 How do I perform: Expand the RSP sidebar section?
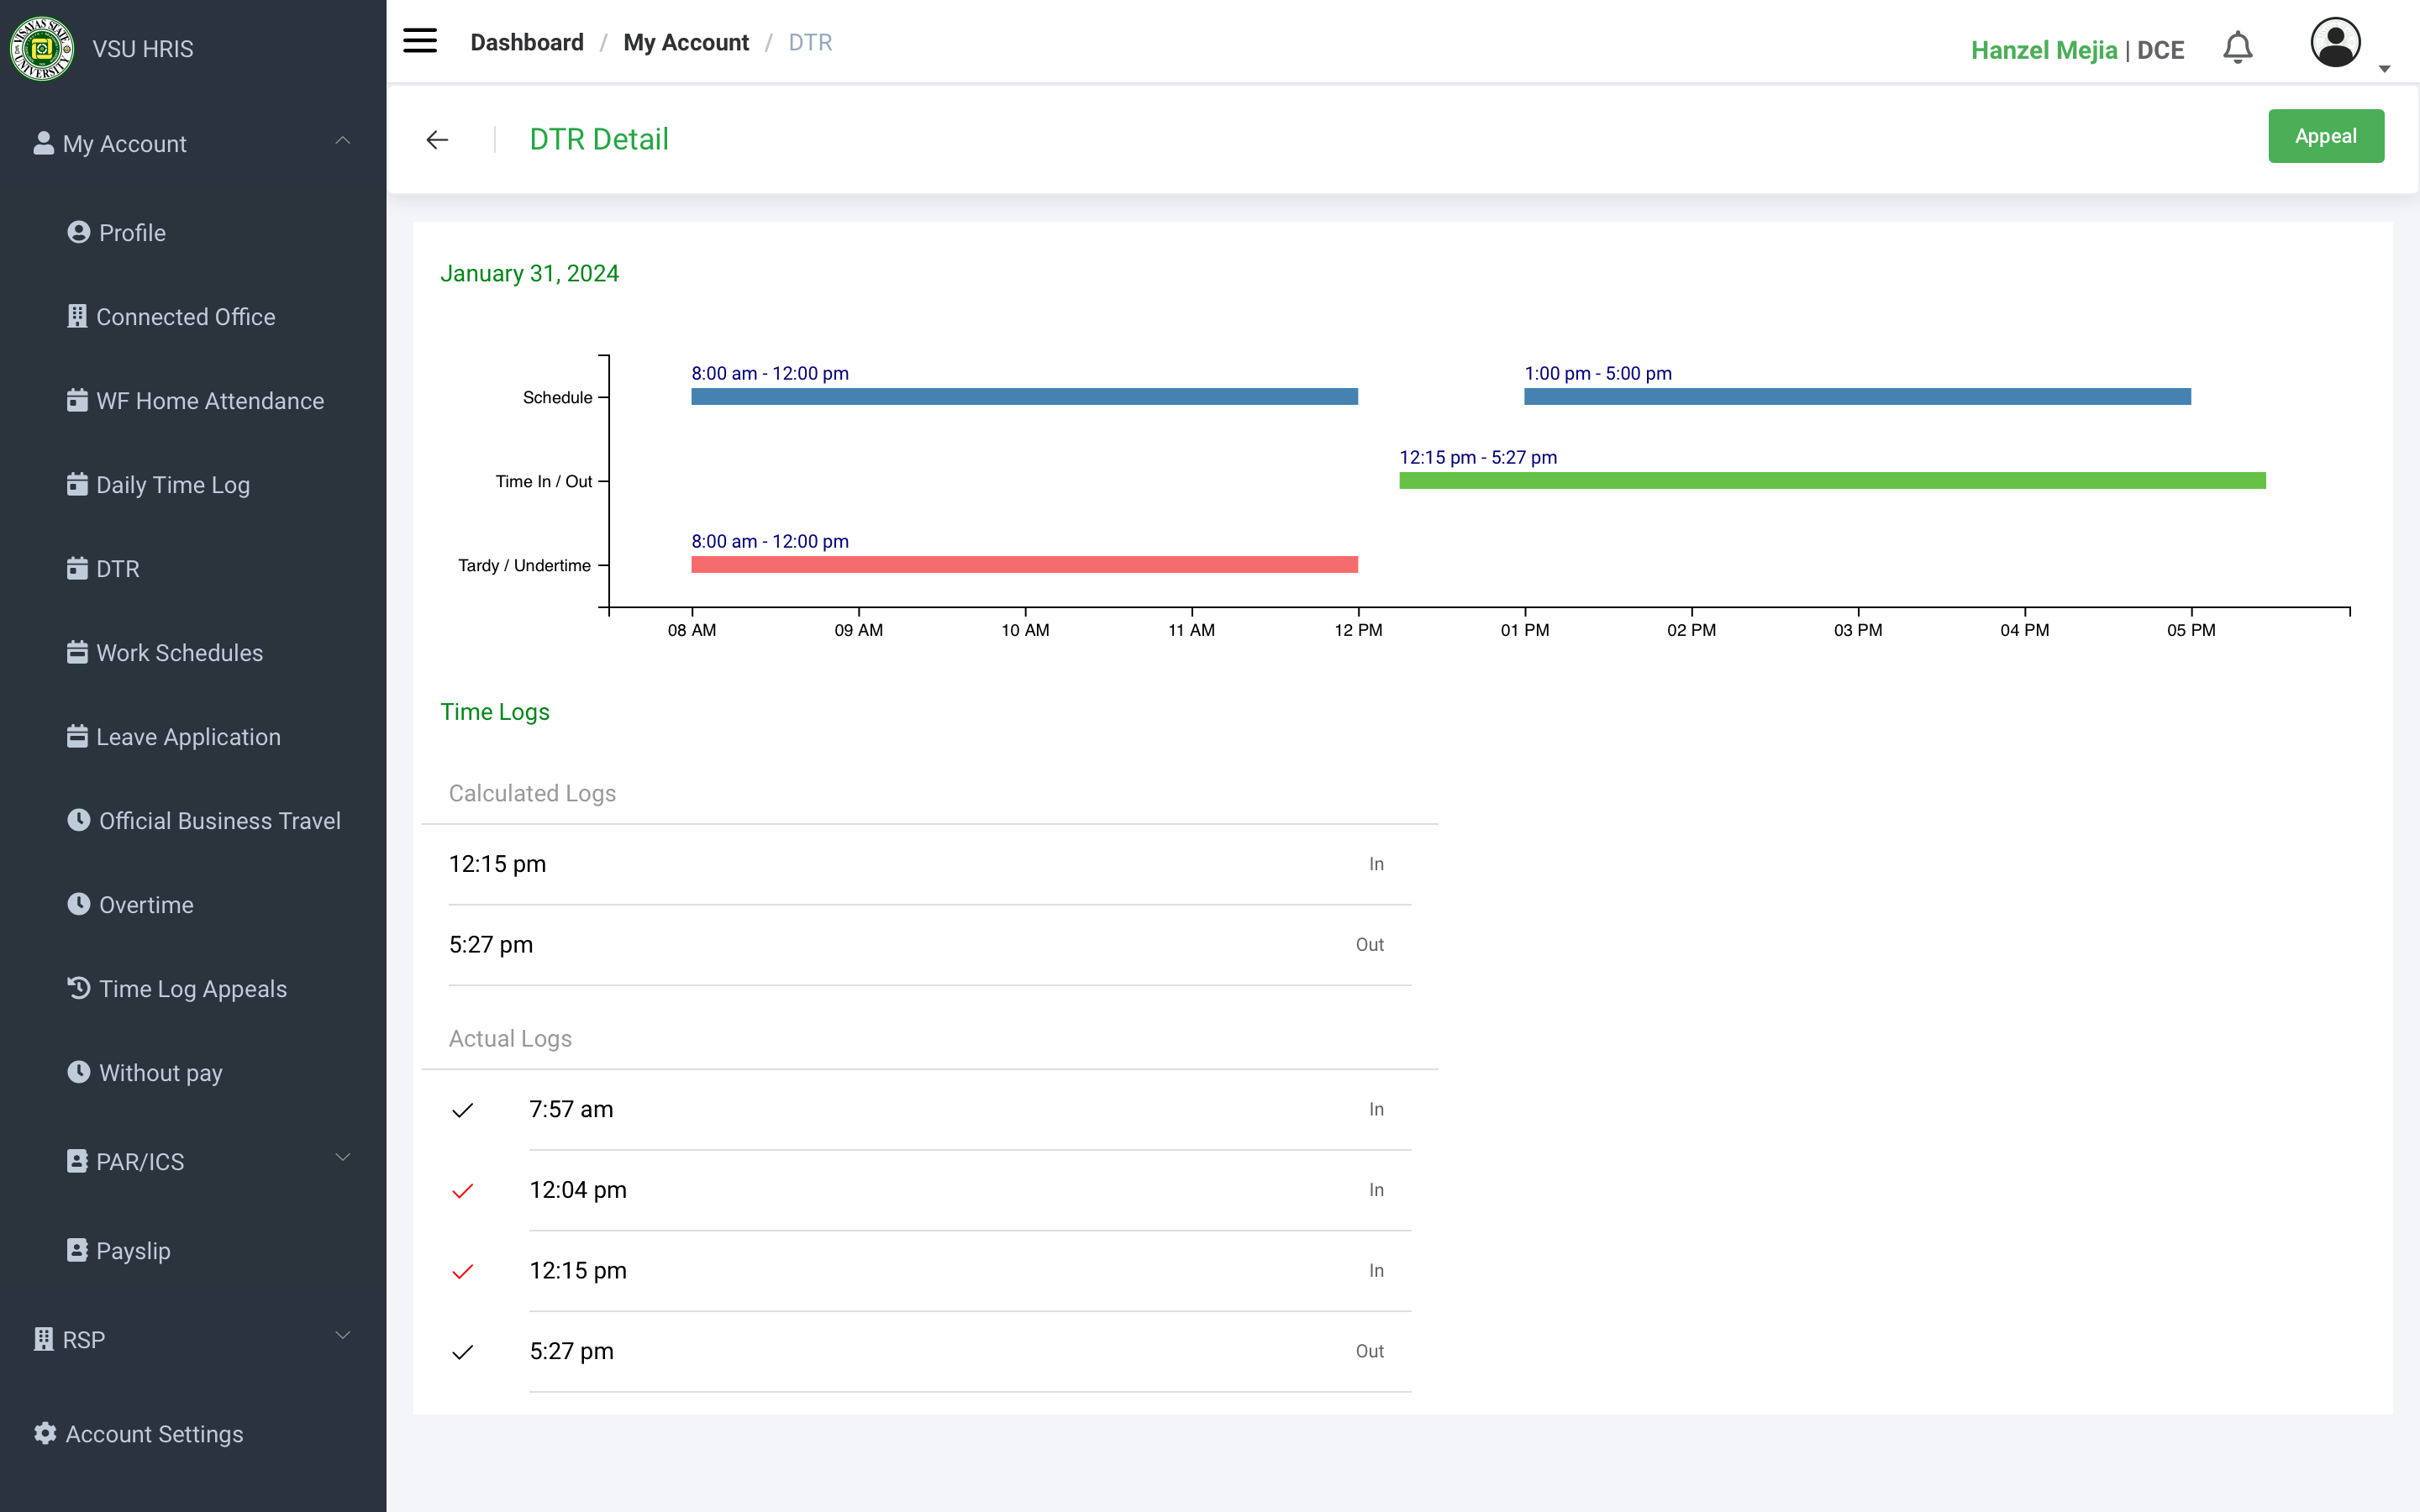click(342, 1337)
